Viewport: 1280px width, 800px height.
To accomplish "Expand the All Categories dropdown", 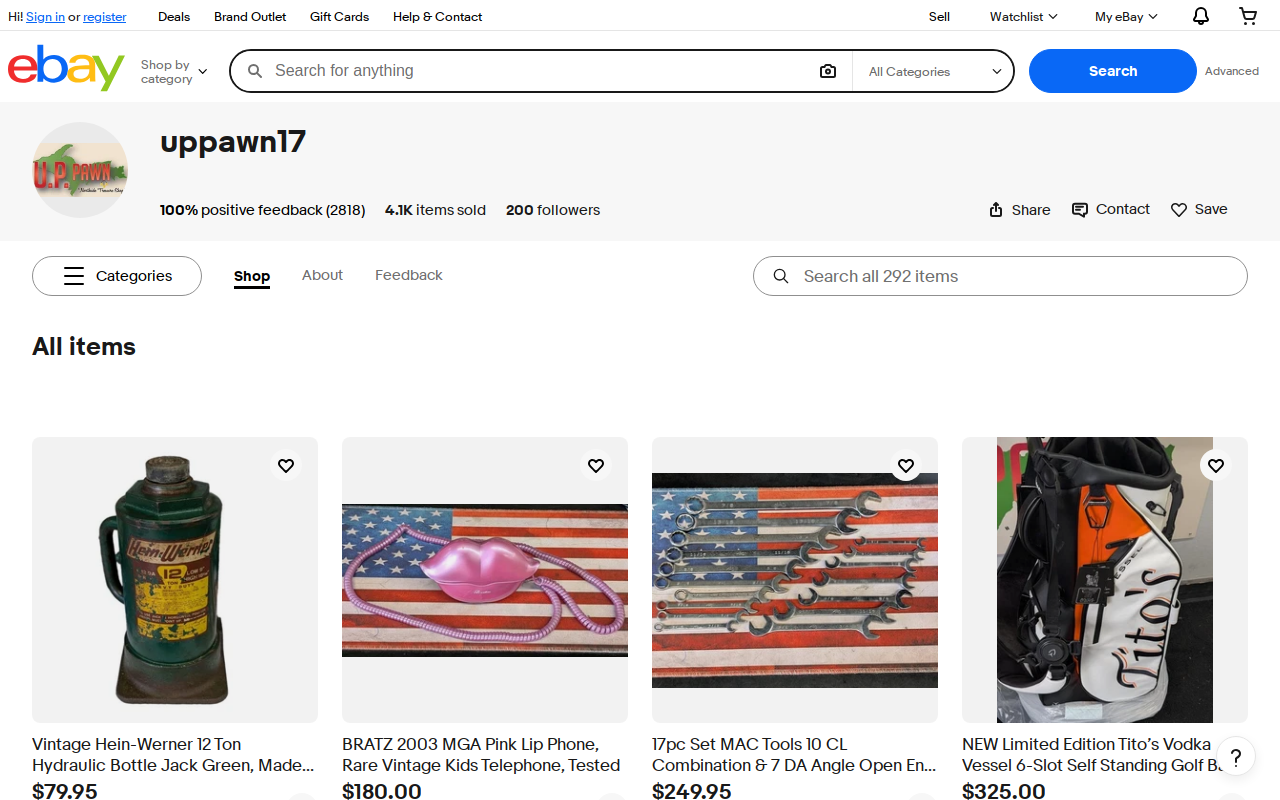I will pyautogui.click(x=934, y=71).
